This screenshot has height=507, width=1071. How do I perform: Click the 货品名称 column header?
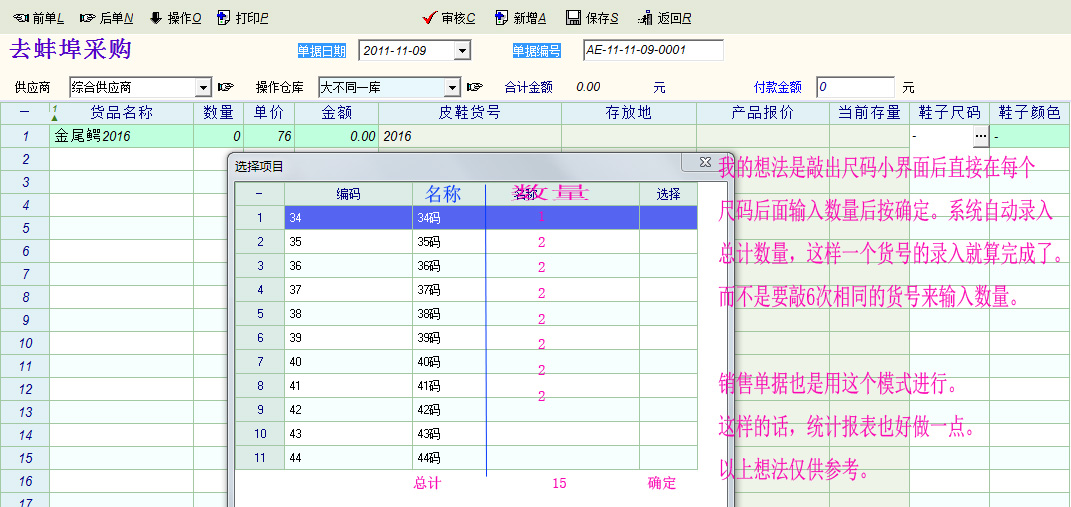coord(121,113)
